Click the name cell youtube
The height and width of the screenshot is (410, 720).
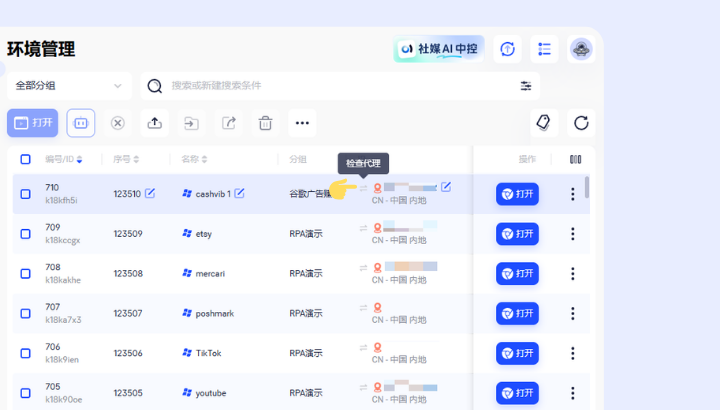coord(211,393)
